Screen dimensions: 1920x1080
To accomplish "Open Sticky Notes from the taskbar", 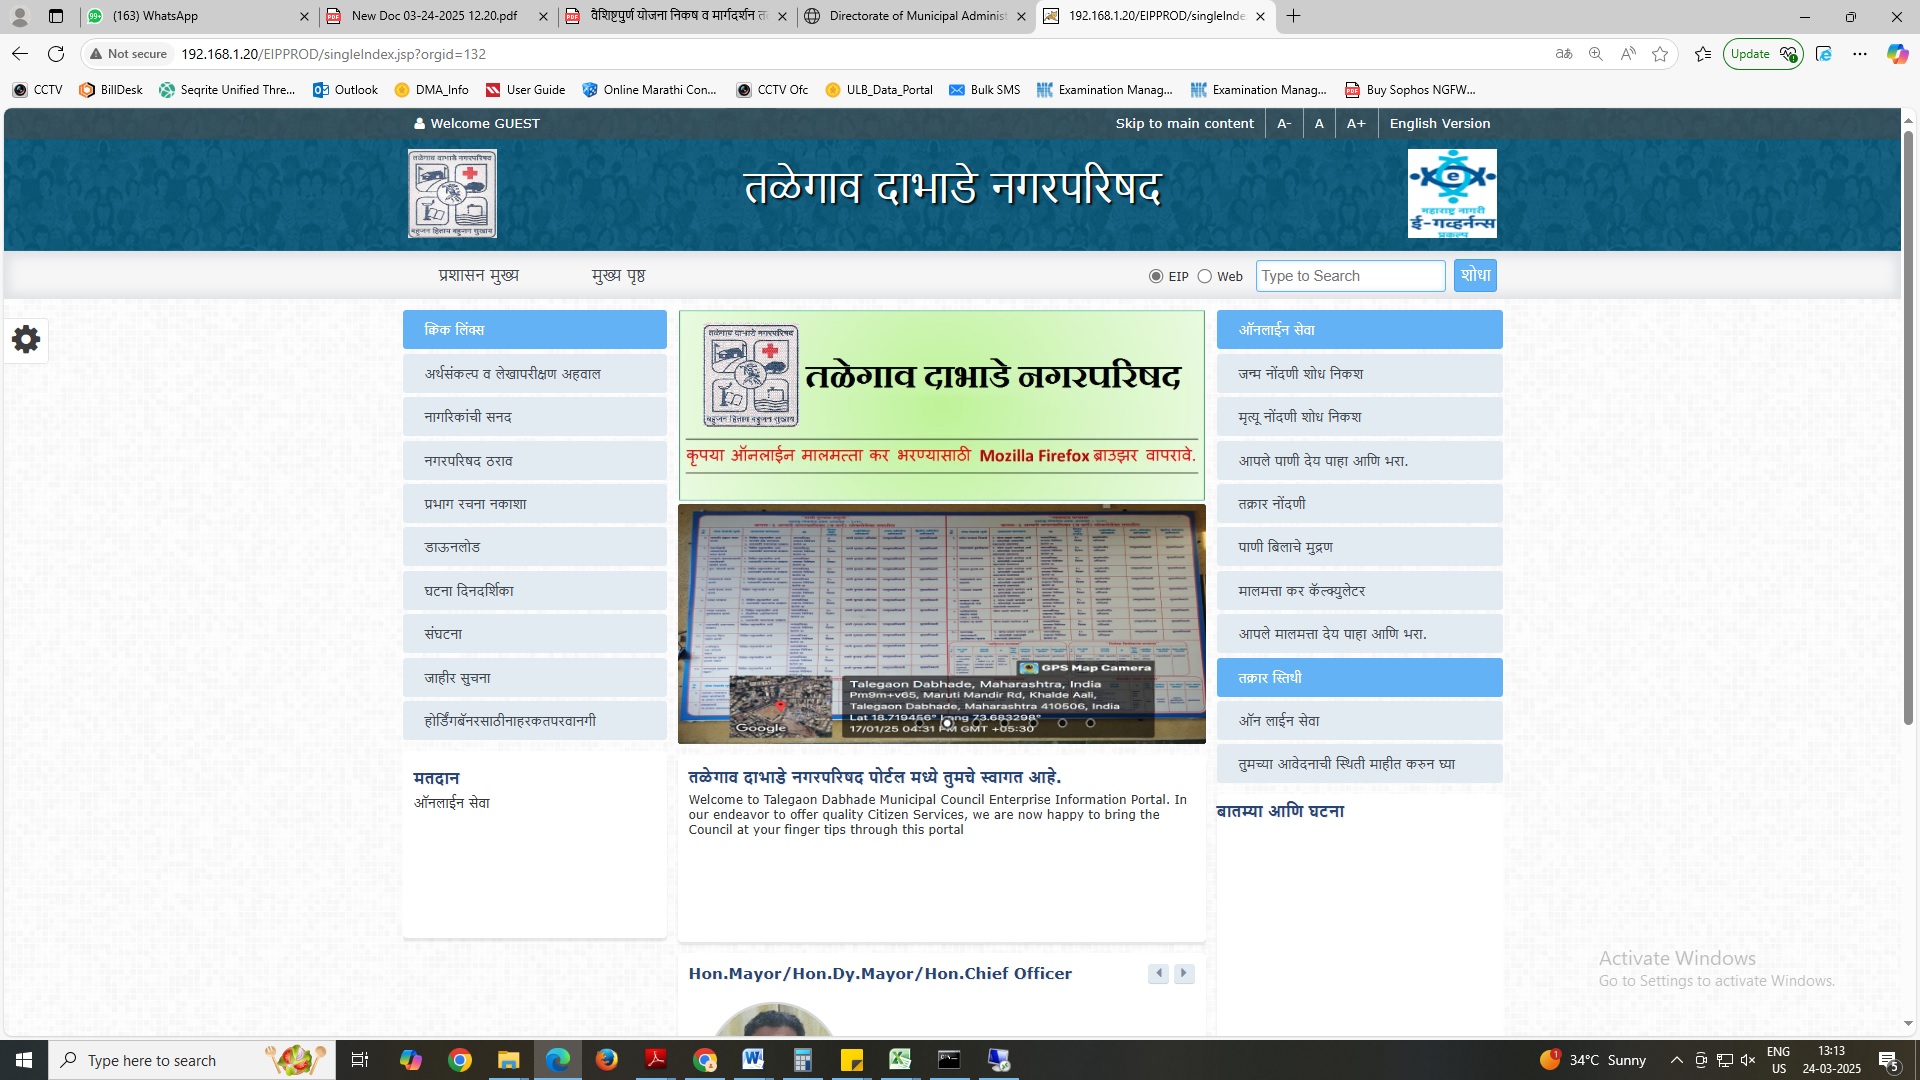I will [x=851, y=1060].
